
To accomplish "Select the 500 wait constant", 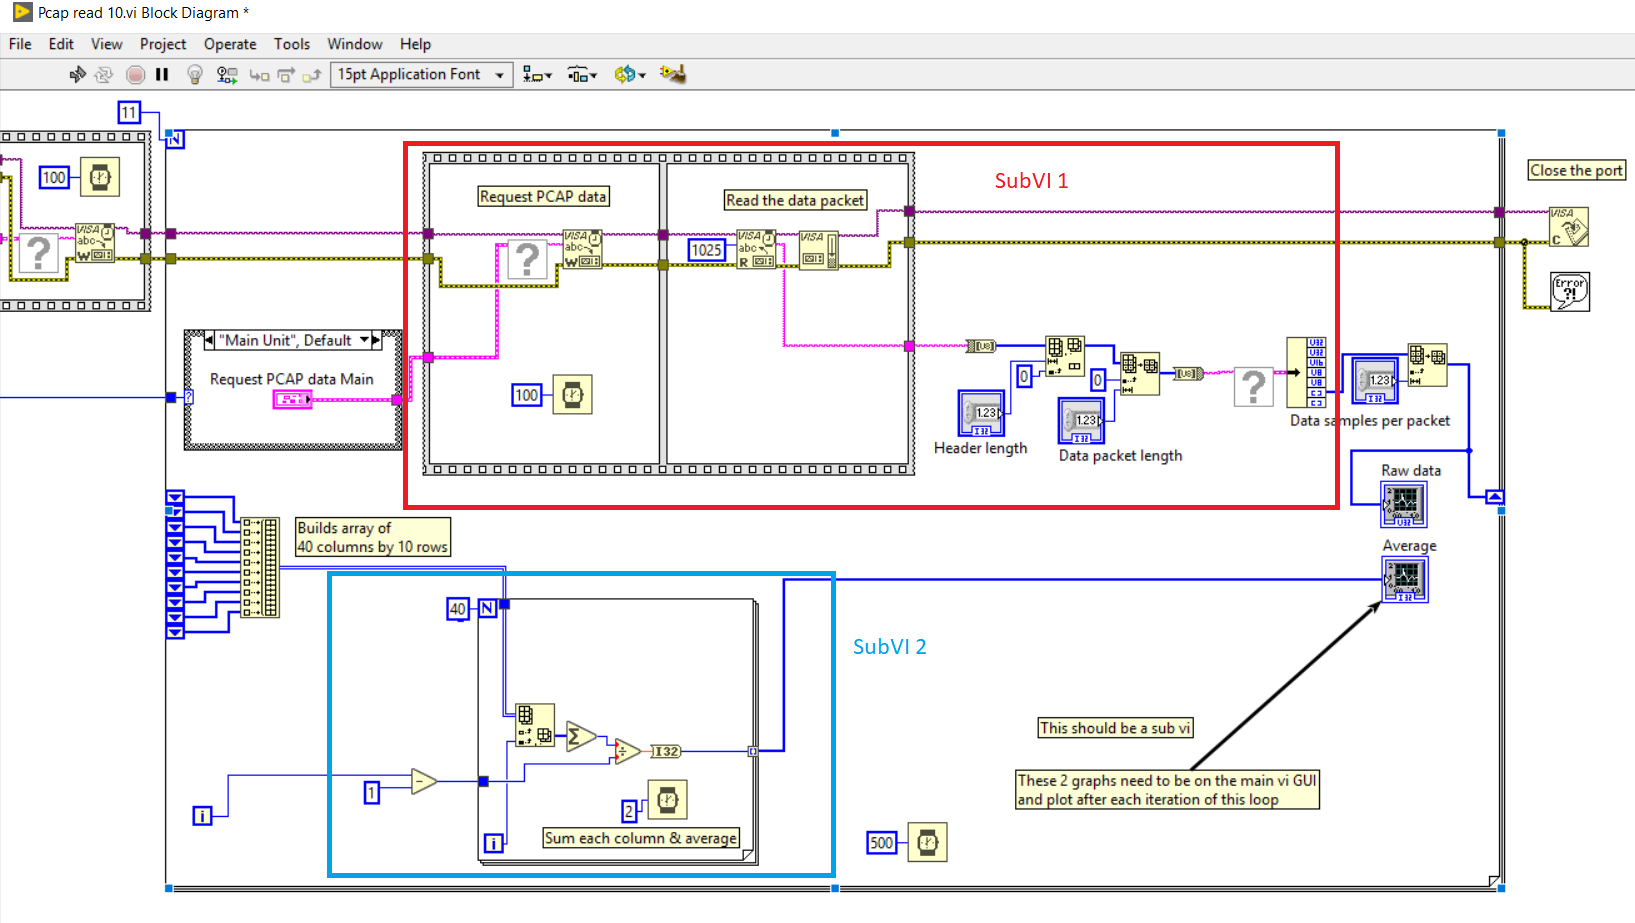I will click(881, 843).
